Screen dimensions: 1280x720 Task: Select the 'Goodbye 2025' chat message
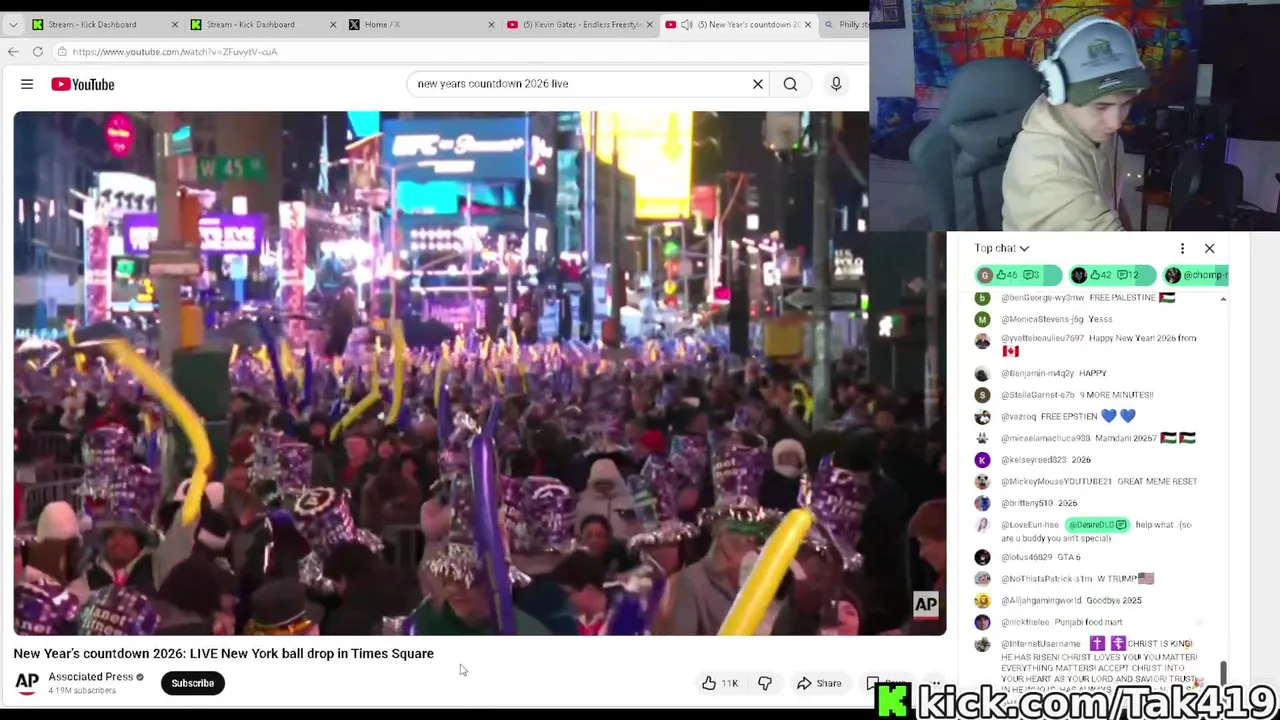click(1114, 601)
